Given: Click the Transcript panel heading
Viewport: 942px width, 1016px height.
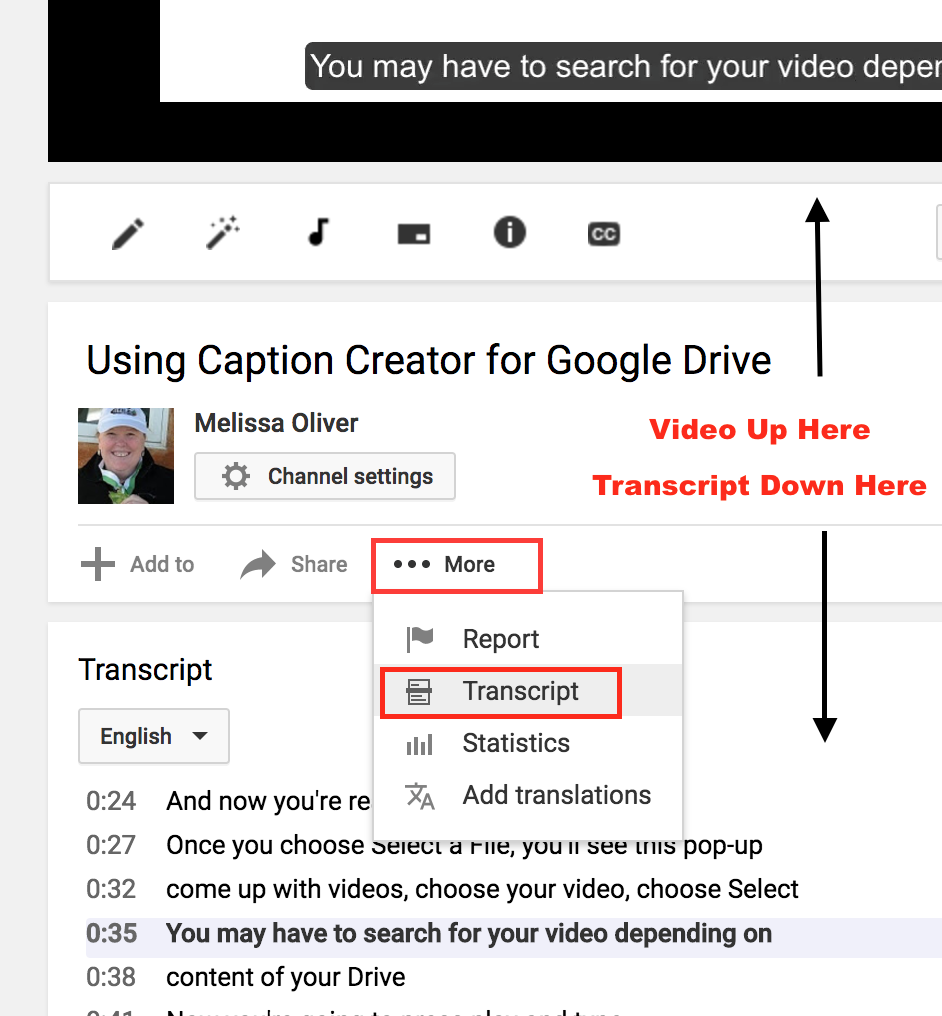Looking at the screenshot, I should click(145, 670).
